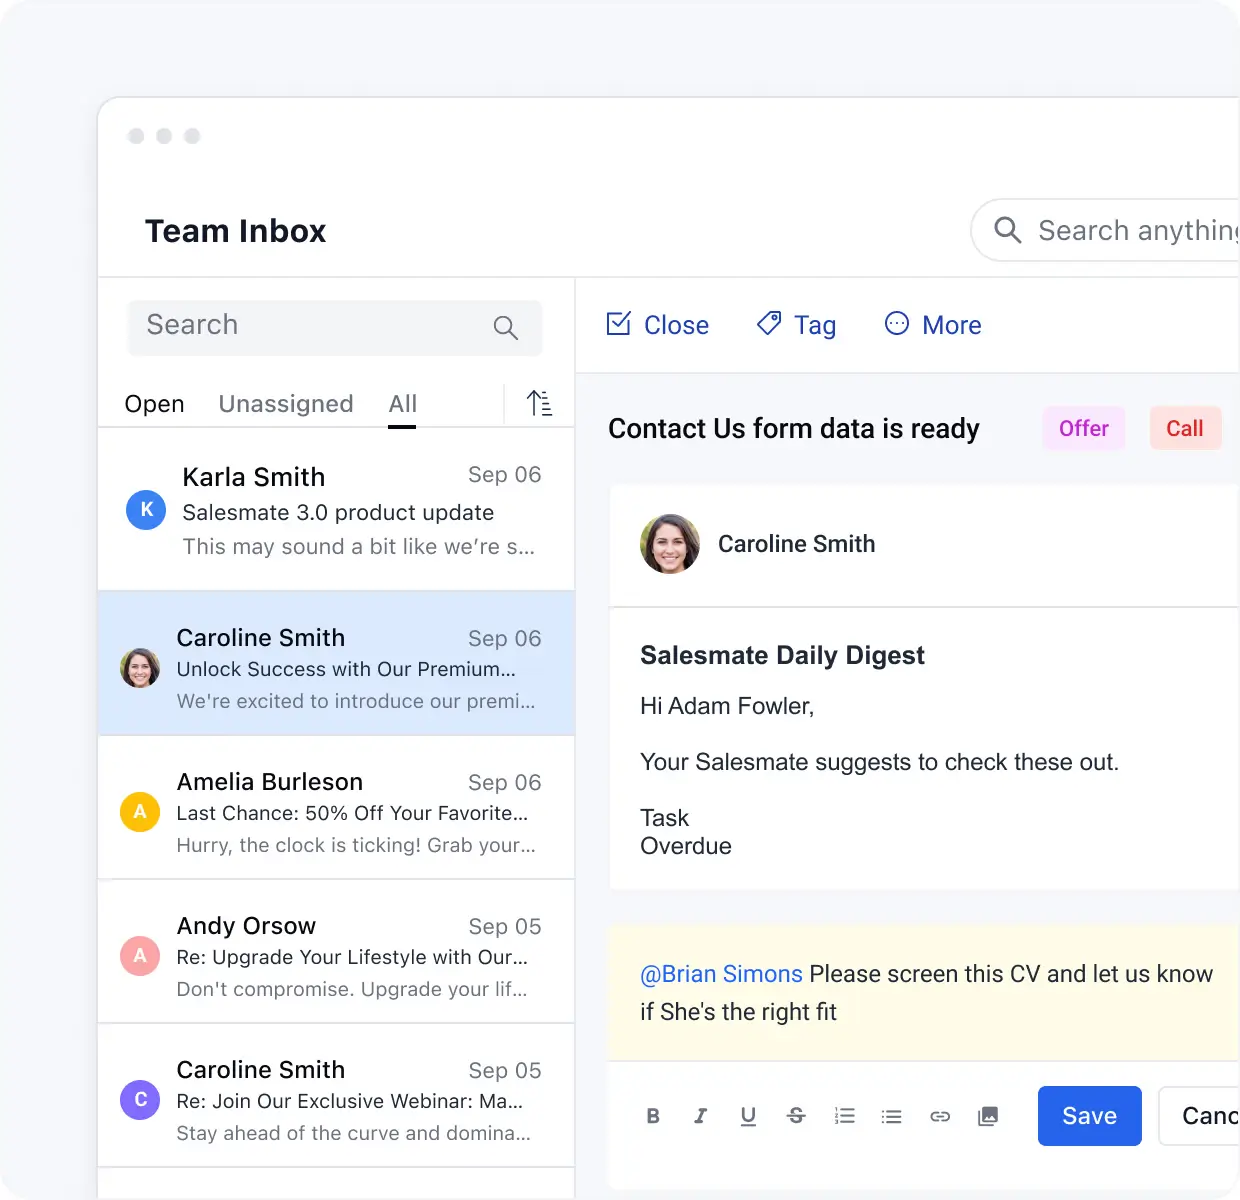Click the sort order icon

(539, 403)
